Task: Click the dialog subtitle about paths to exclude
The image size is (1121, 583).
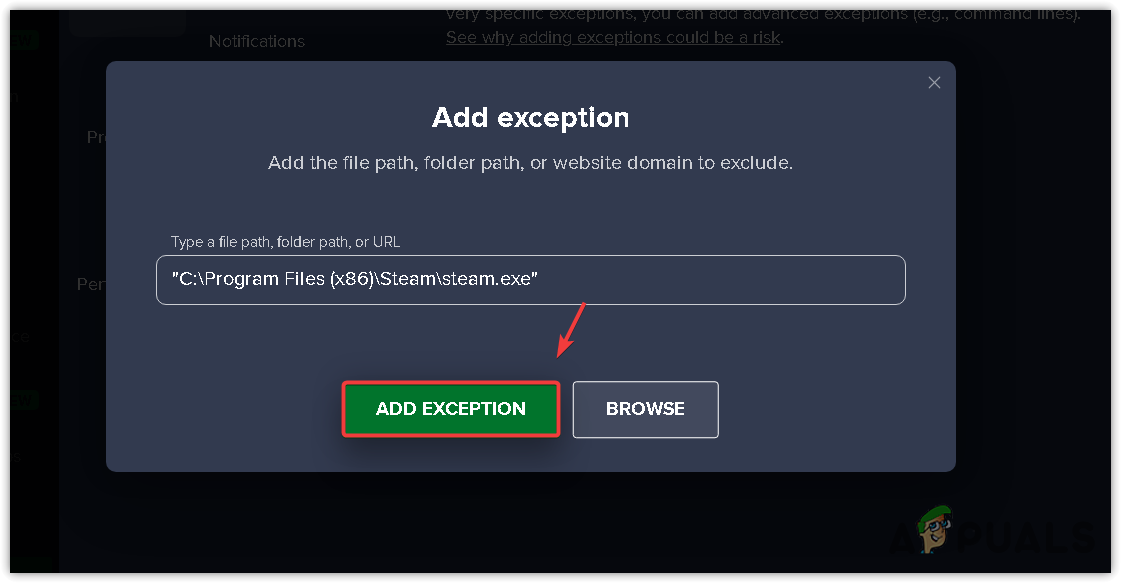Action: 530,163
